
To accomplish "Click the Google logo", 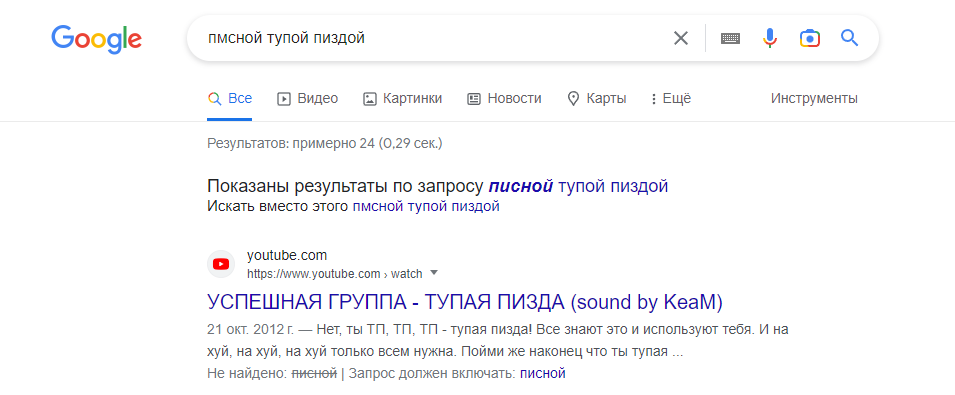I will (96, 39).
